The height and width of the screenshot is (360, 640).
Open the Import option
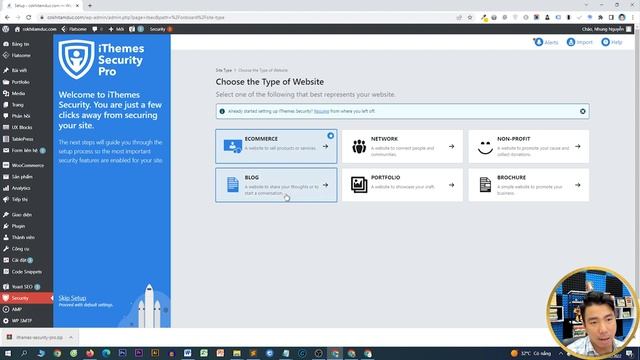[x=580, y=42]
